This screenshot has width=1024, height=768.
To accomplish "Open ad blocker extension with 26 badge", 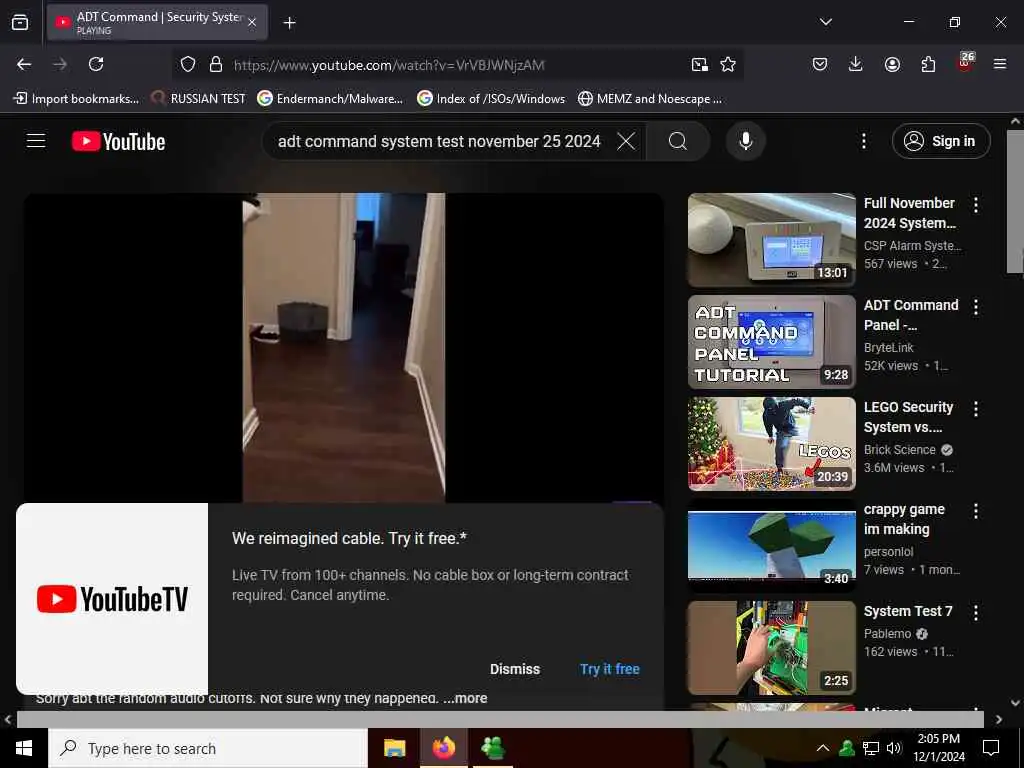I will point(965,63).
